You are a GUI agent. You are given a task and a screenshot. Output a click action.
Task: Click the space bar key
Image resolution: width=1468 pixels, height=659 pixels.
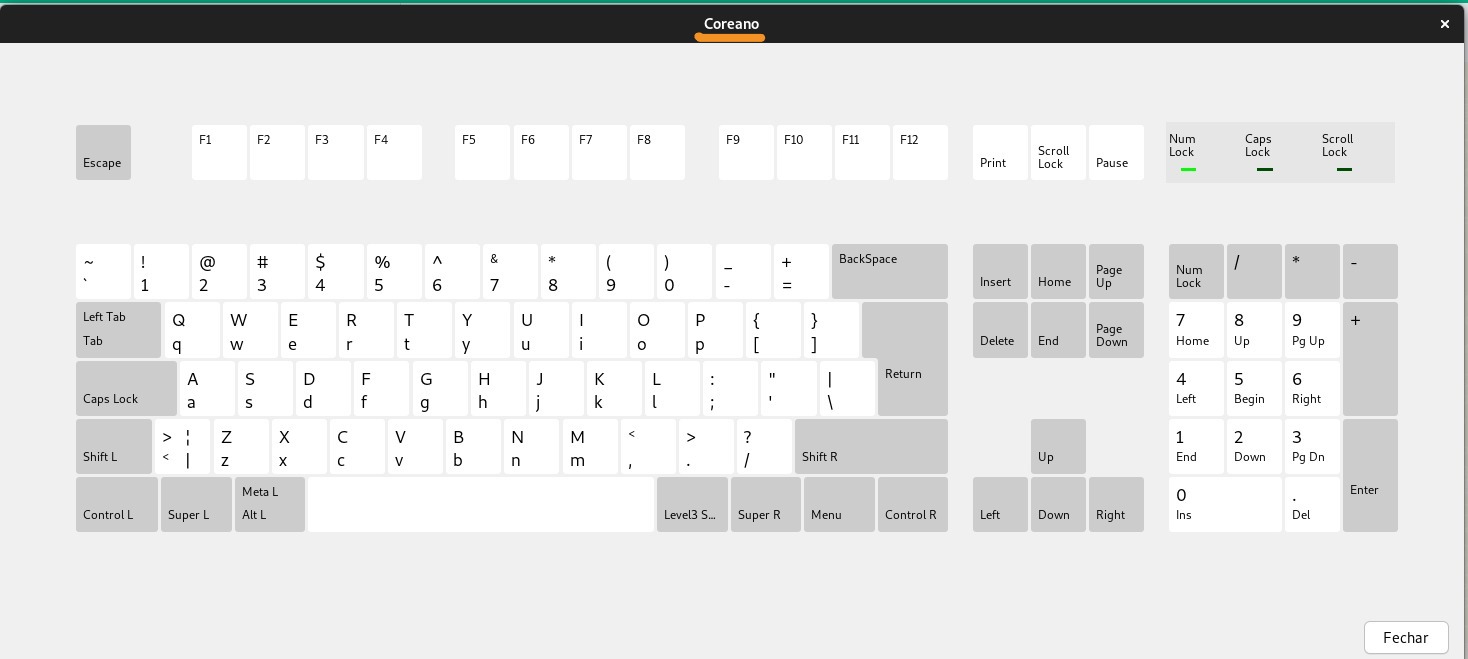481,504
